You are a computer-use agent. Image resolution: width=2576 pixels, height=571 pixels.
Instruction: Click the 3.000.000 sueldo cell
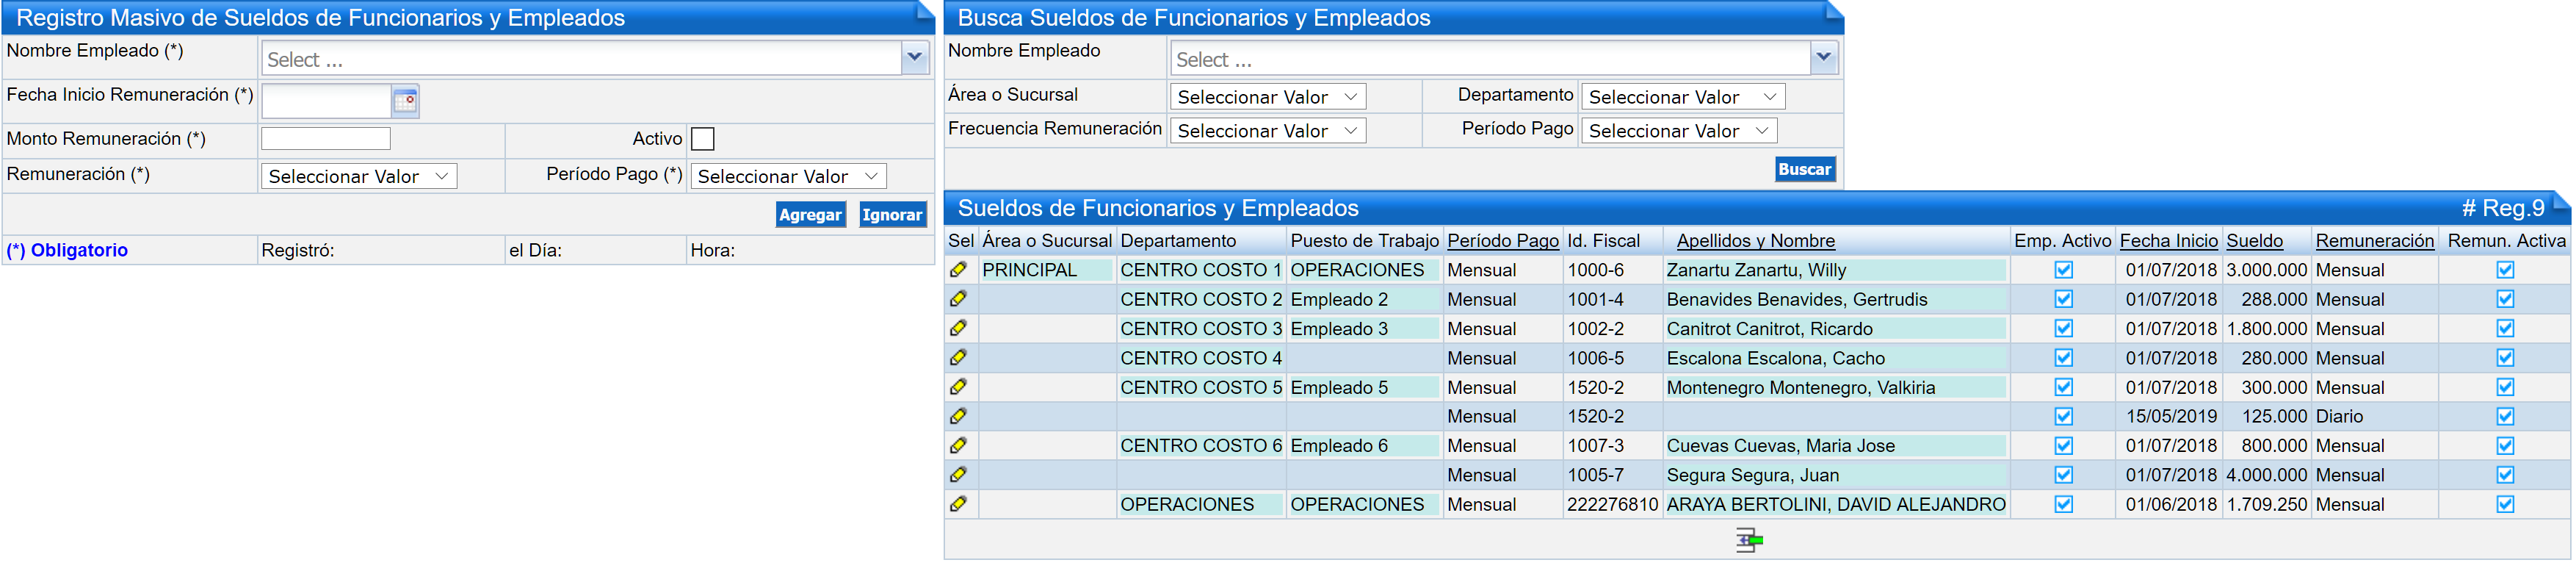[2266, 270]
